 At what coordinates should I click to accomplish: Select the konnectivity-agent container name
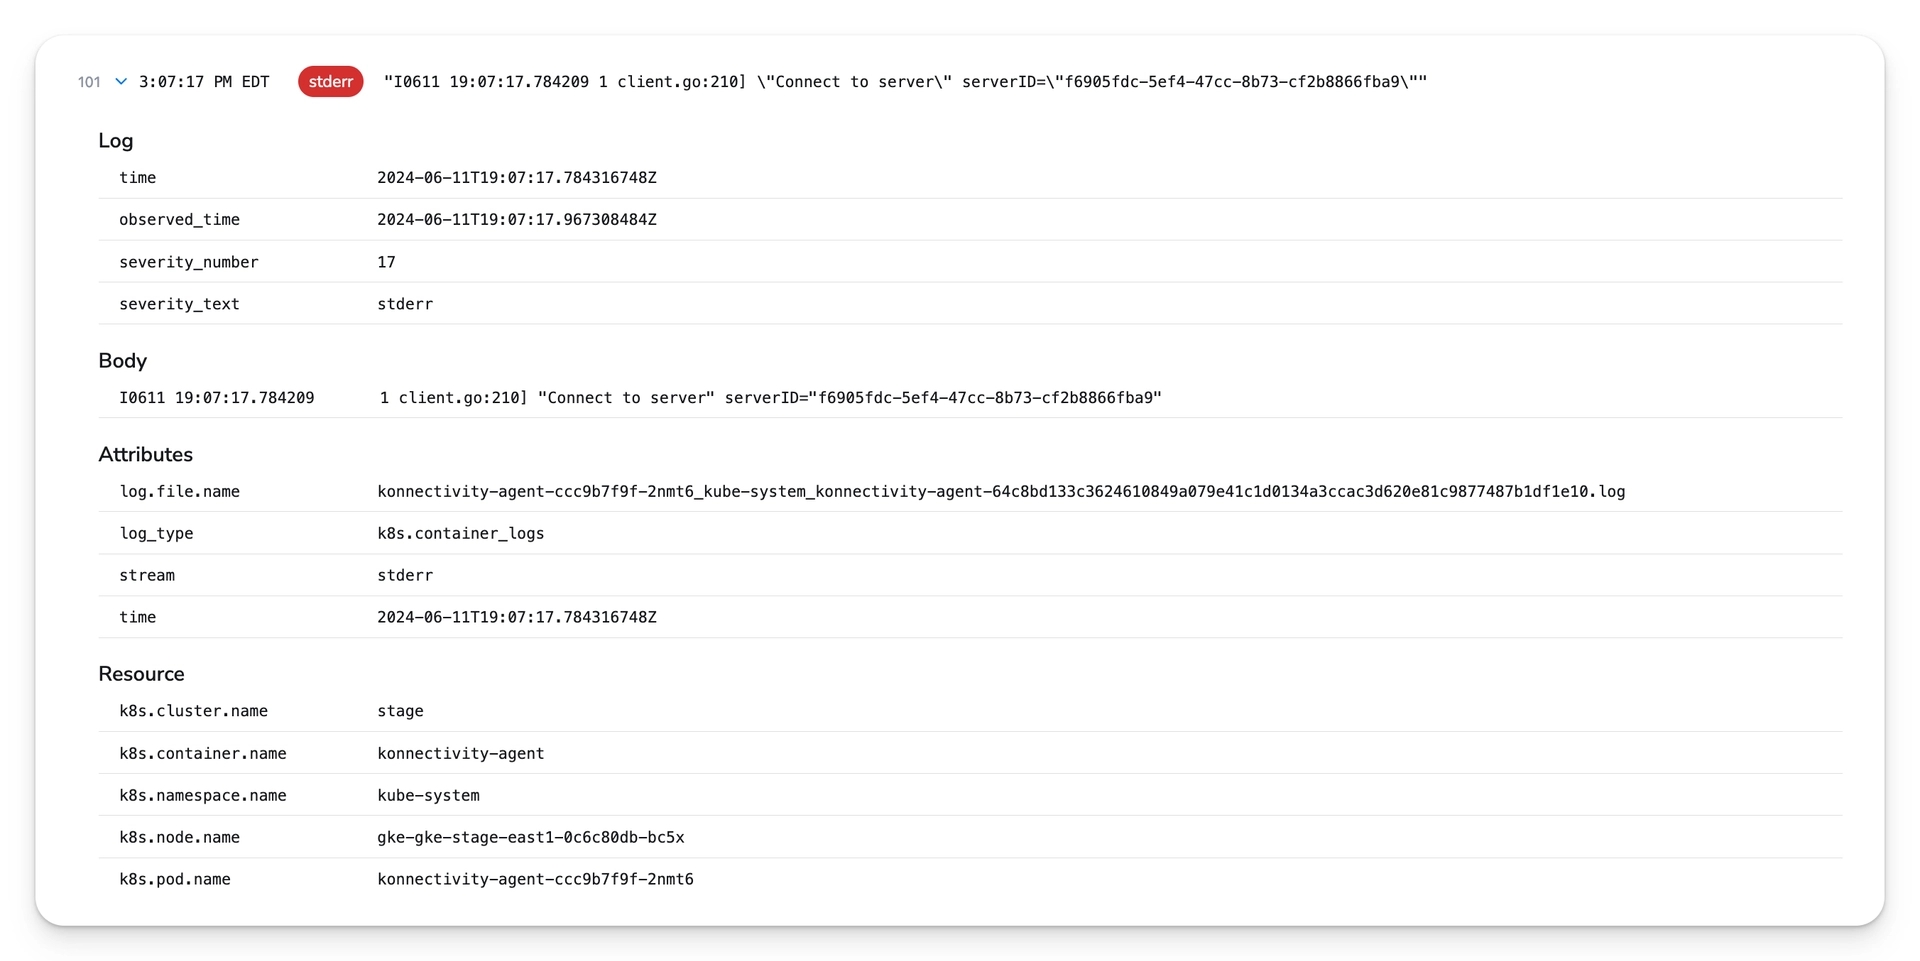461,753
